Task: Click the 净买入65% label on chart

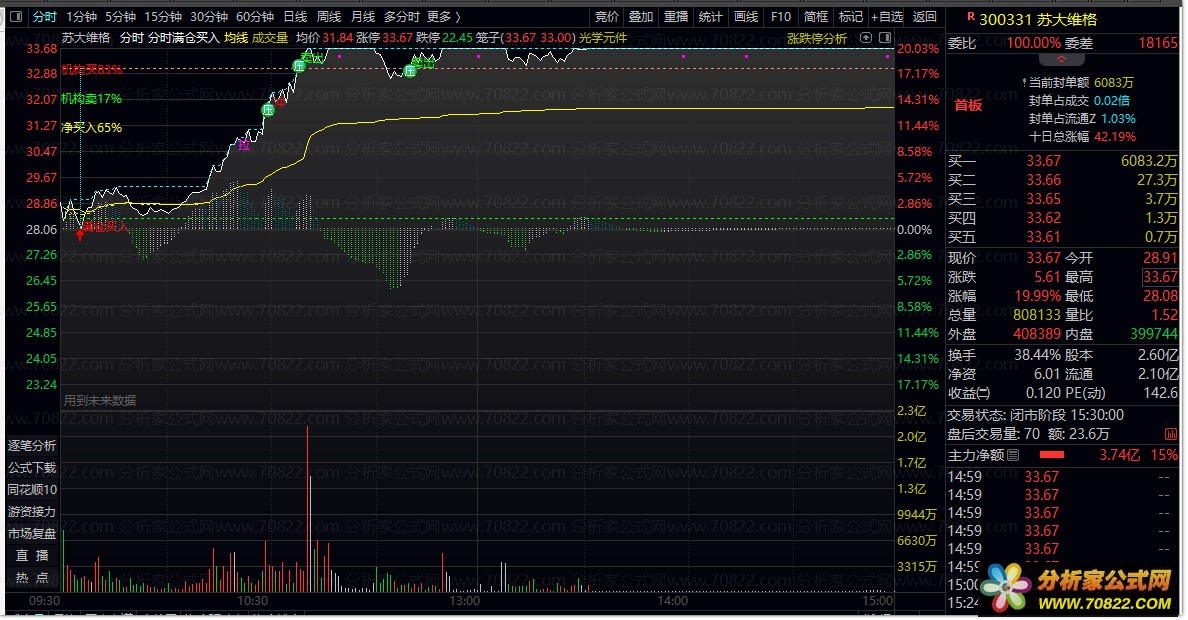Action: (91, 127)
